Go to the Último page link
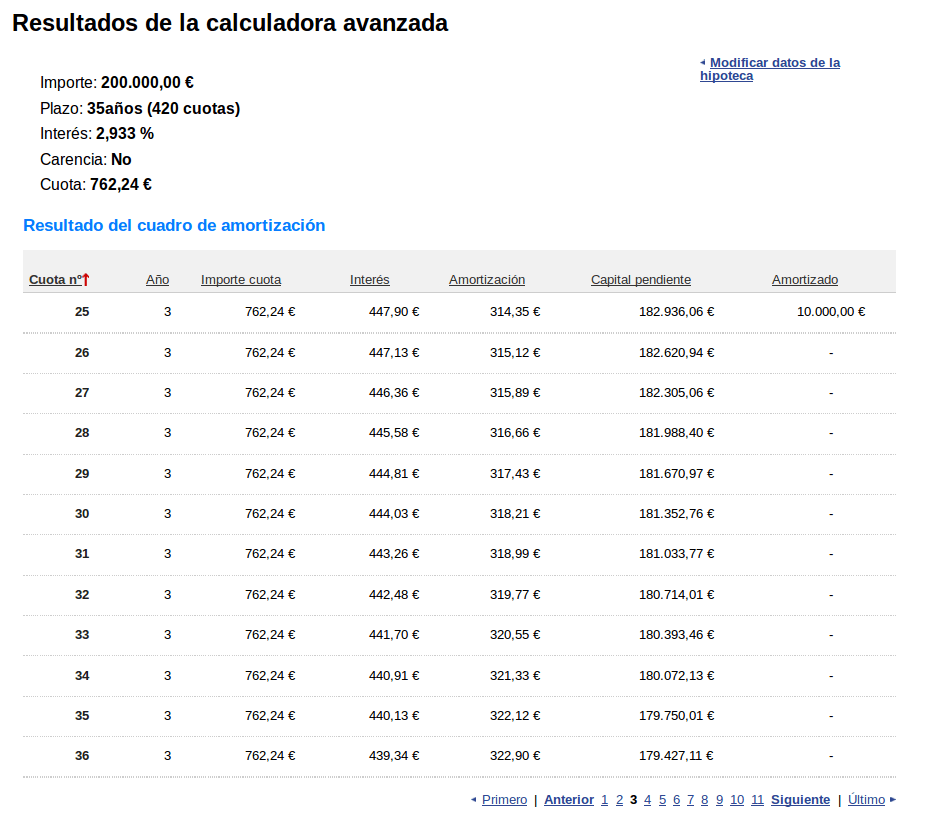Screen dimensions: 941x818 pyautogui.click(x=866, y=800)
